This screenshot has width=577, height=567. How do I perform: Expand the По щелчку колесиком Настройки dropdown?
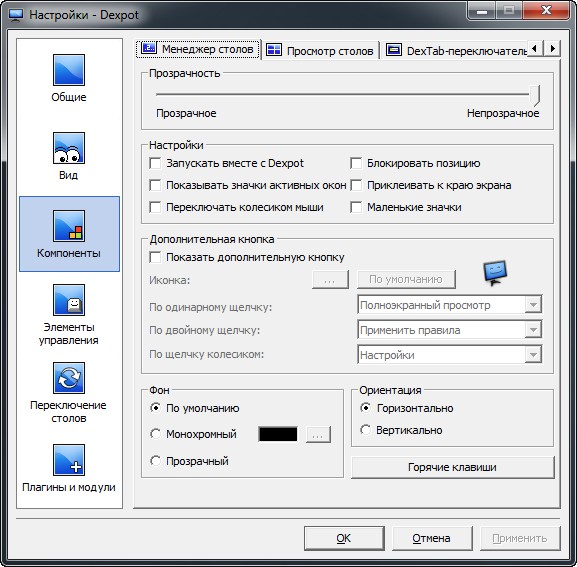(449, 355)
